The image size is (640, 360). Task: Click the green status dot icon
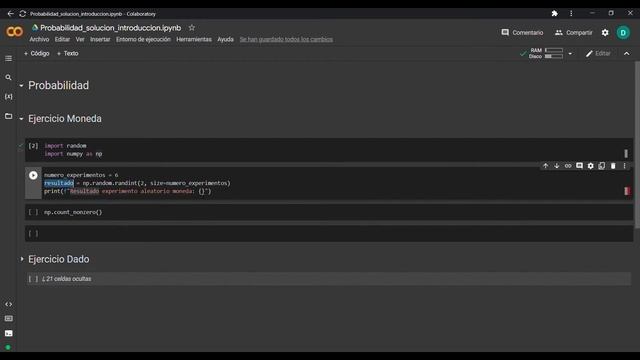click(x=8, y=347)
